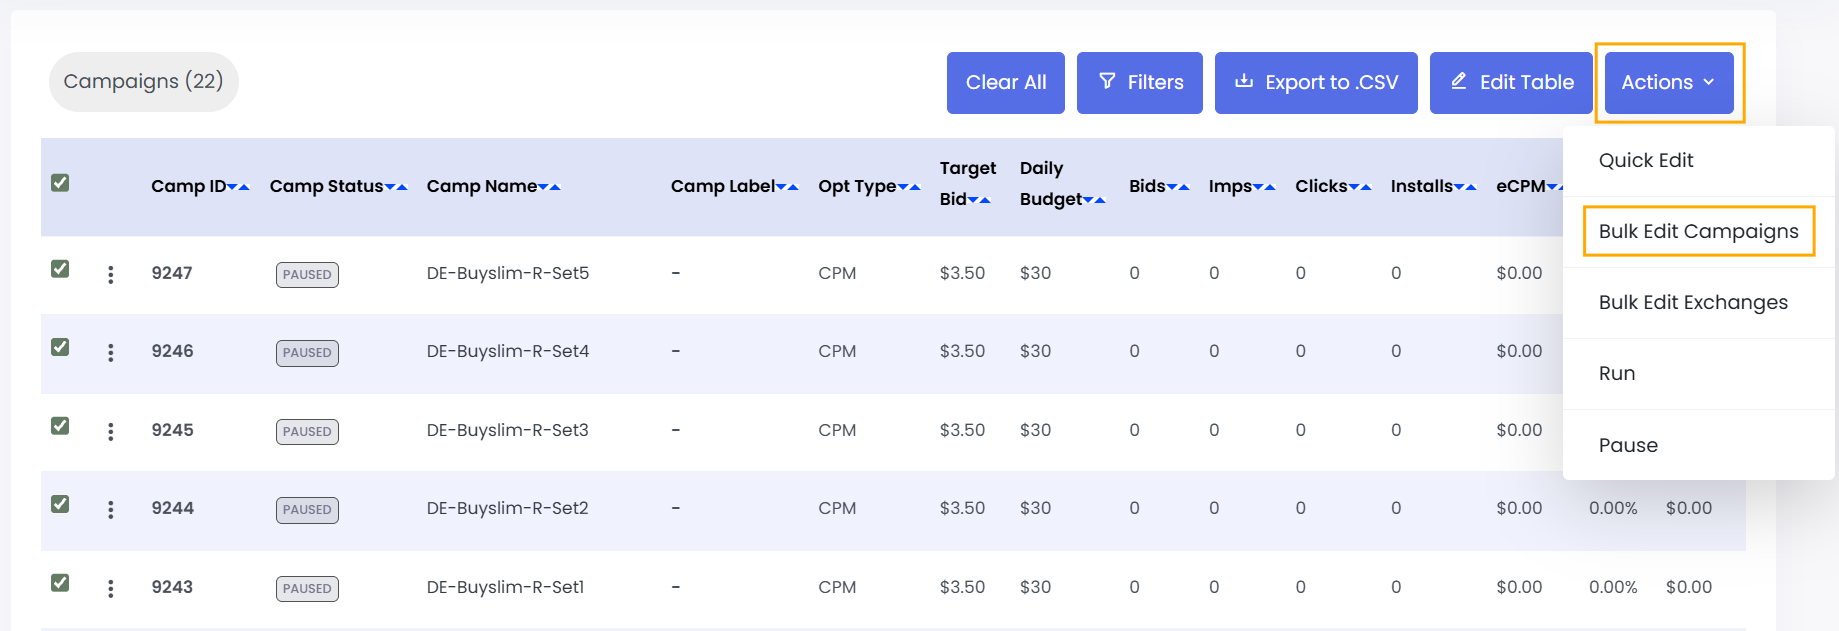This screenshot has width=1839, height=631.
Task: Click the sort arrows beside Camp ID
Action: [x=239, y=187]
